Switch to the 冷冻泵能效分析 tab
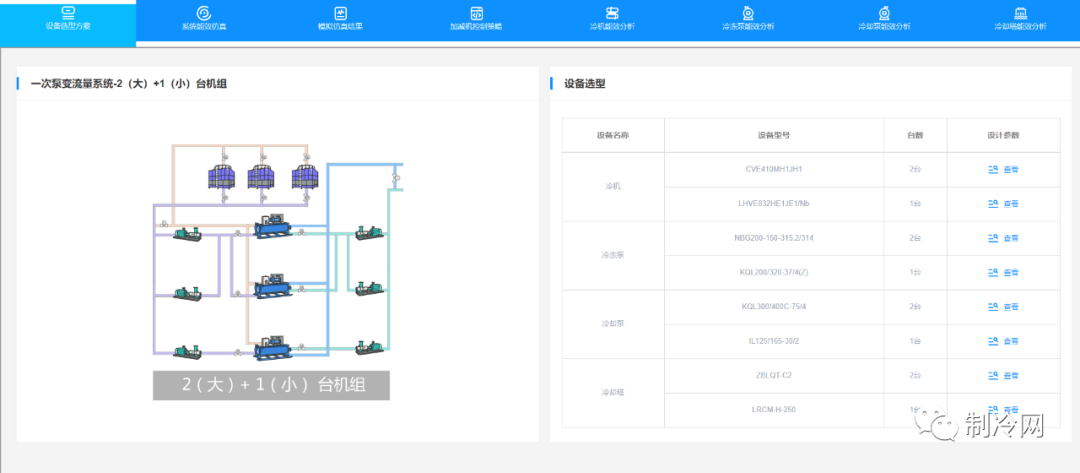 (747, 19)
